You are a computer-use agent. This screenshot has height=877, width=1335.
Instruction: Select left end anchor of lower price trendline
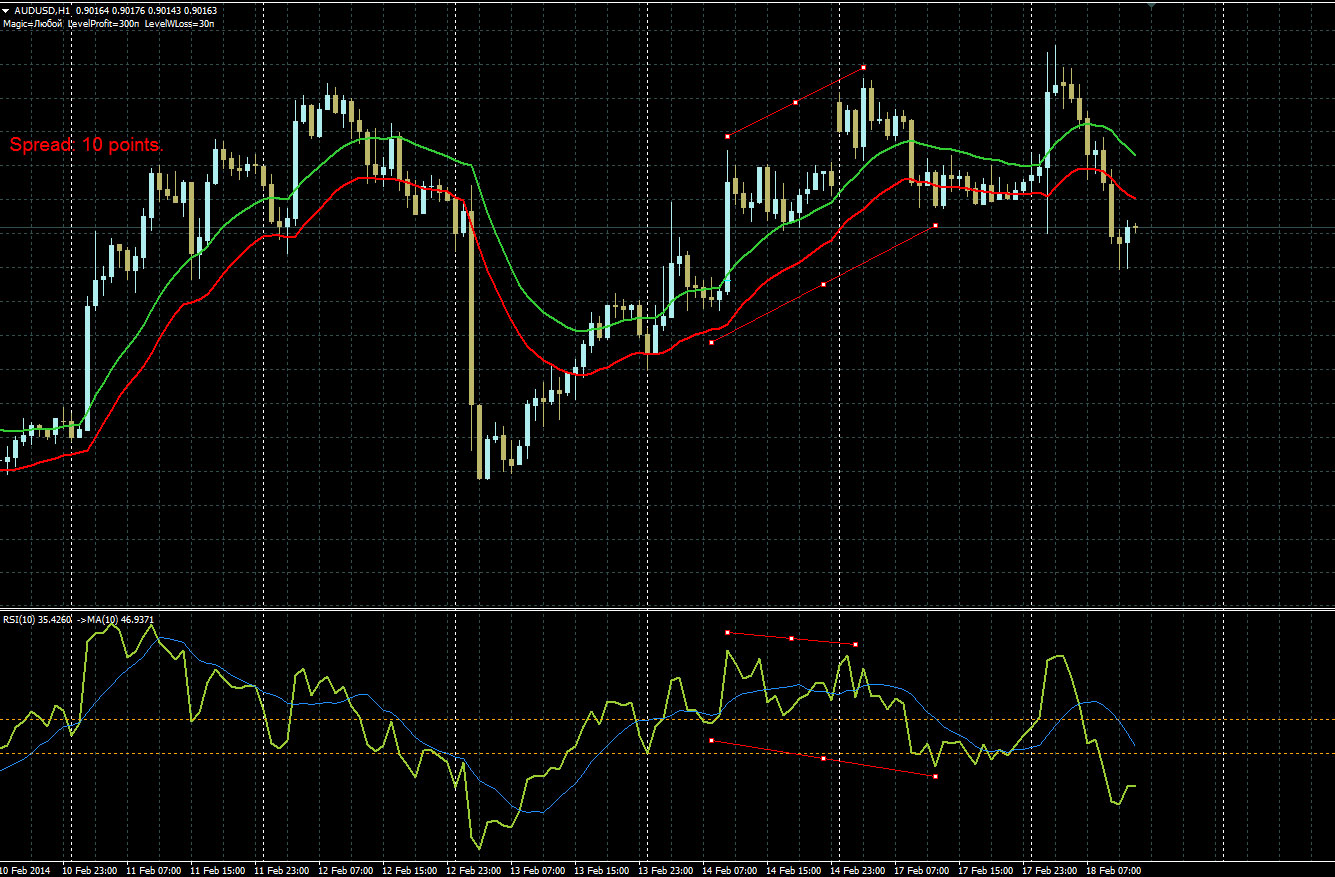pyautogui.click(x=711, y=342)
